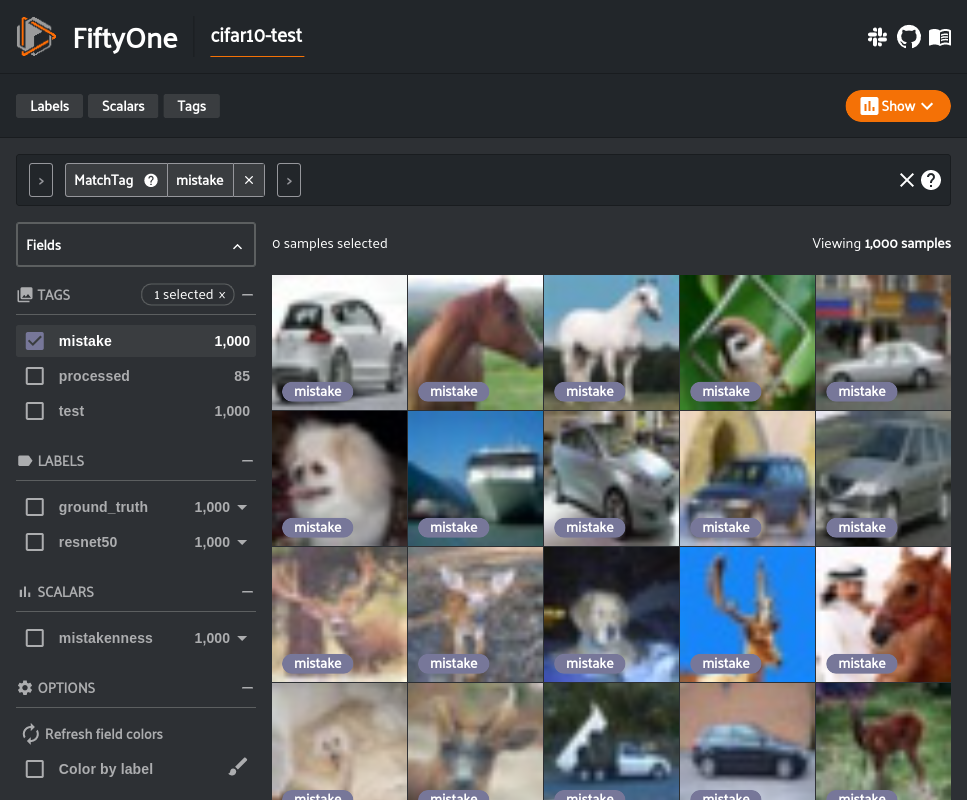The image size is (967, 800).
Task: Toggle the ground_truth label checkbox
Action: click(35, 507)
